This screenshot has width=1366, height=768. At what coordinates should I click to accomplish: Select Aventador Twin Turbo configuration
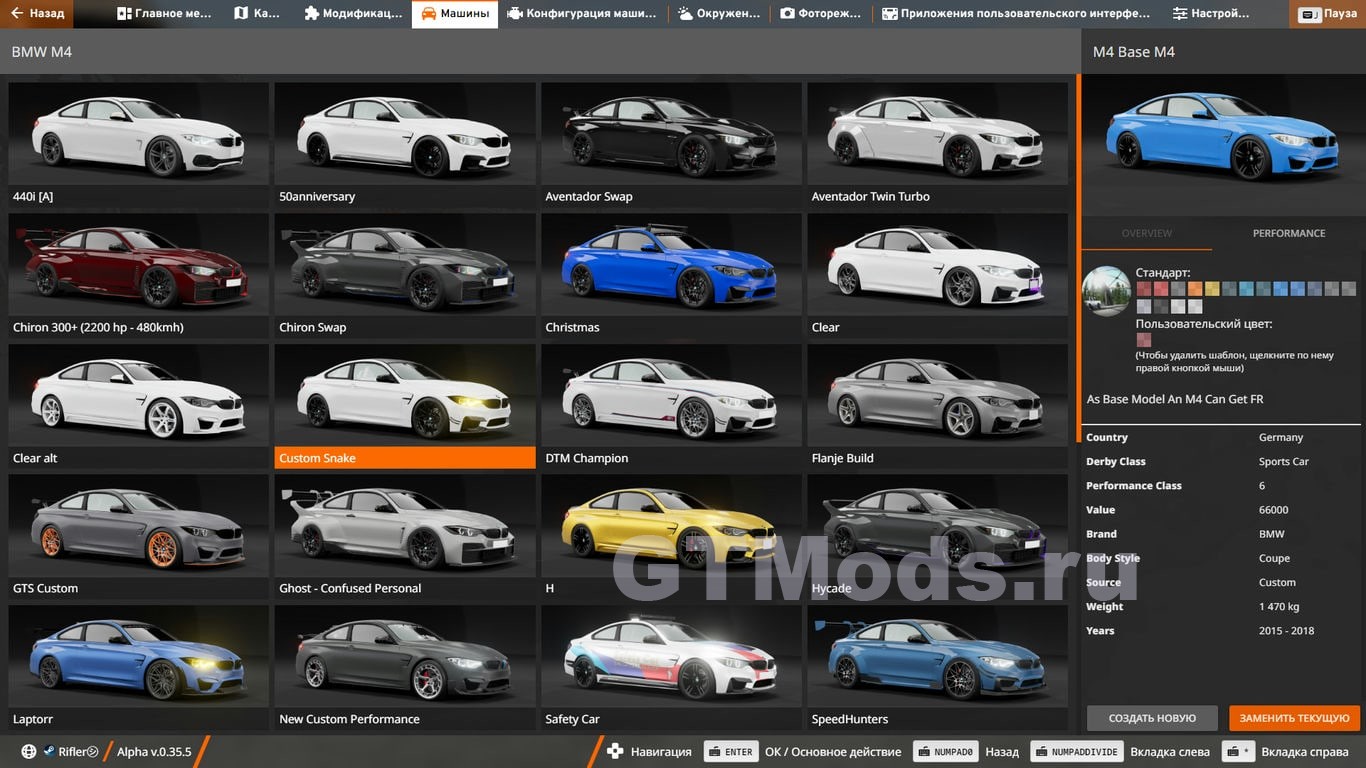[938, 144]
